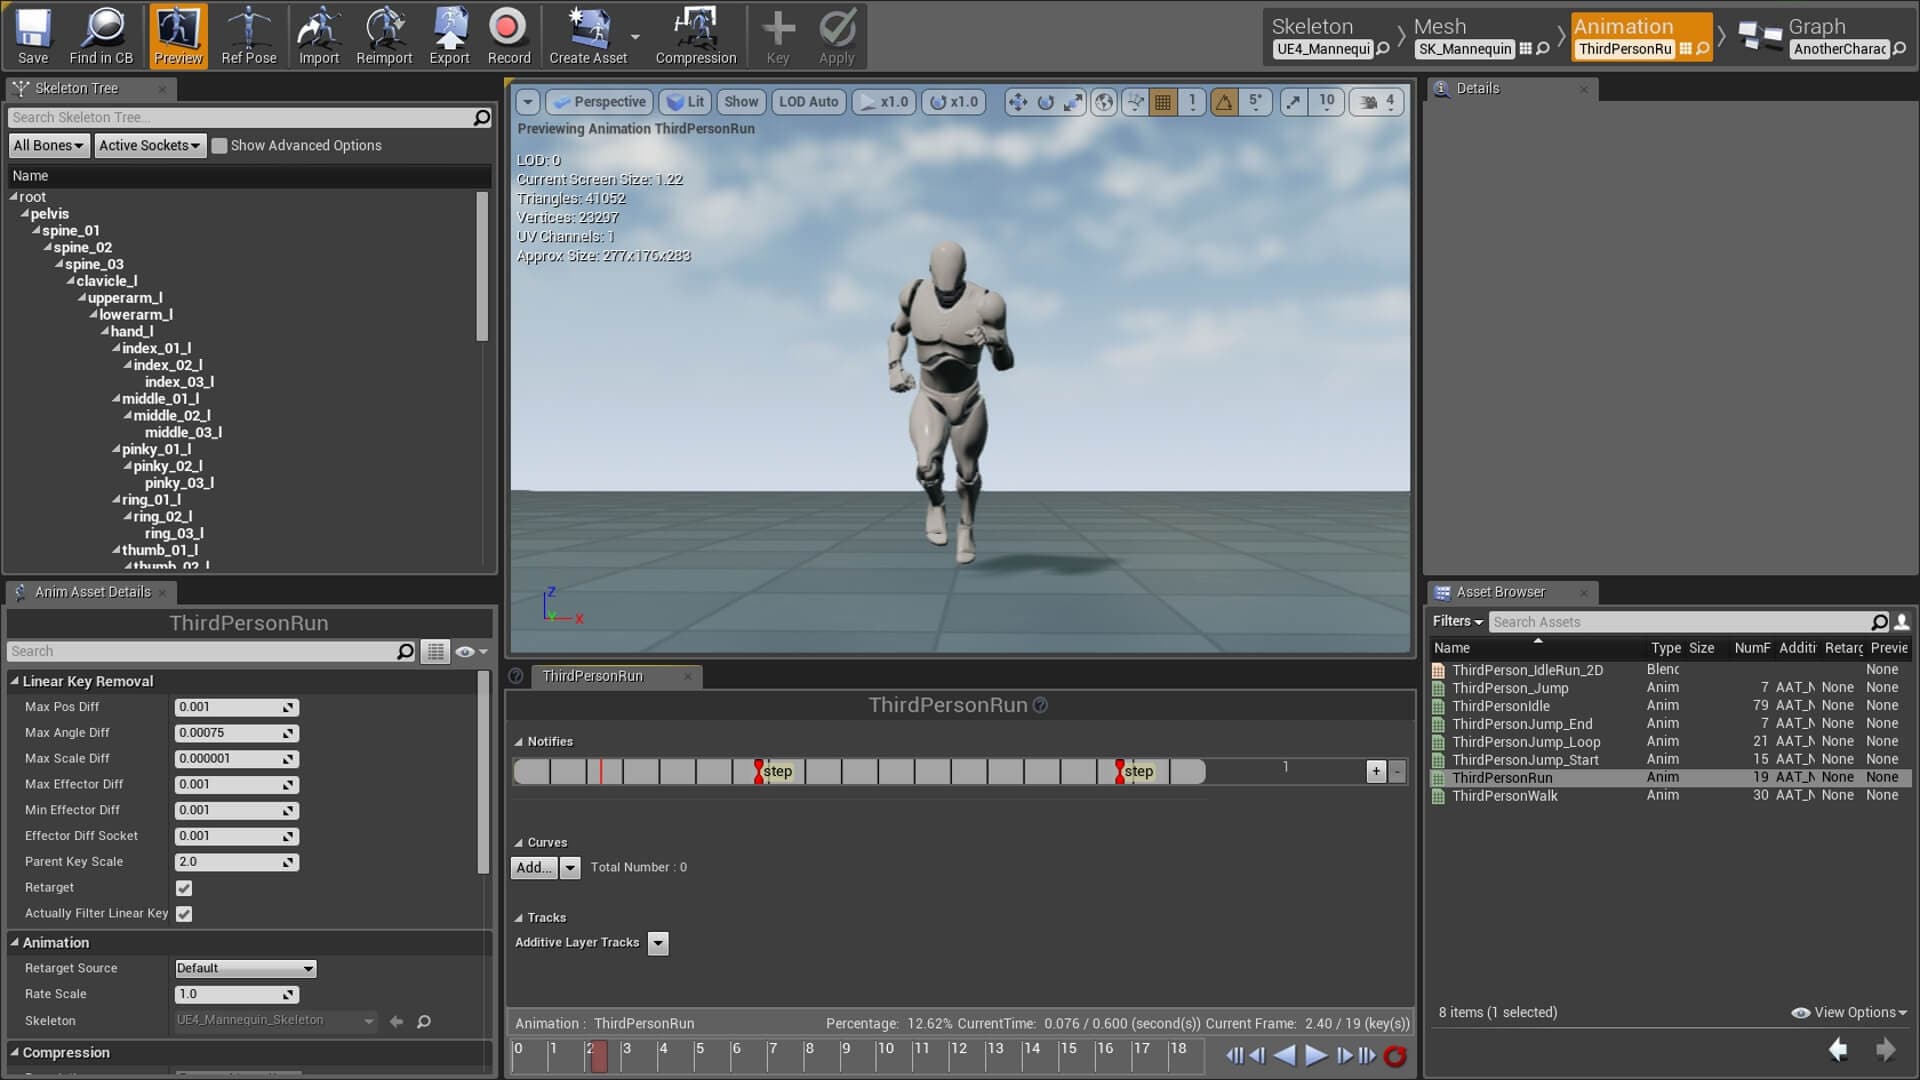Open the Compression settings icon
Screen dimensions: 1920x1080
pyautogui.click(x=696, y=36)
